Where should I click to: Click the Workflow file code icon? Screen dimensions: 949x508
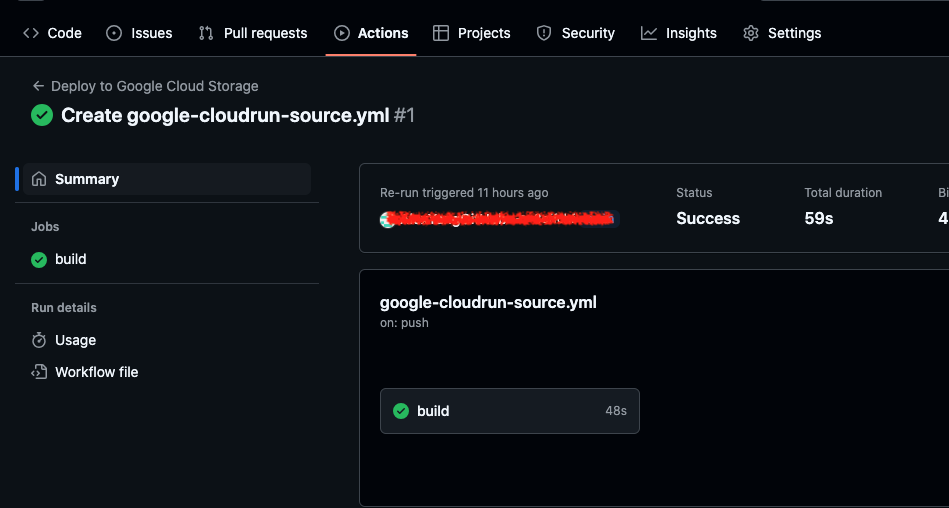click(x=39, y=372)
